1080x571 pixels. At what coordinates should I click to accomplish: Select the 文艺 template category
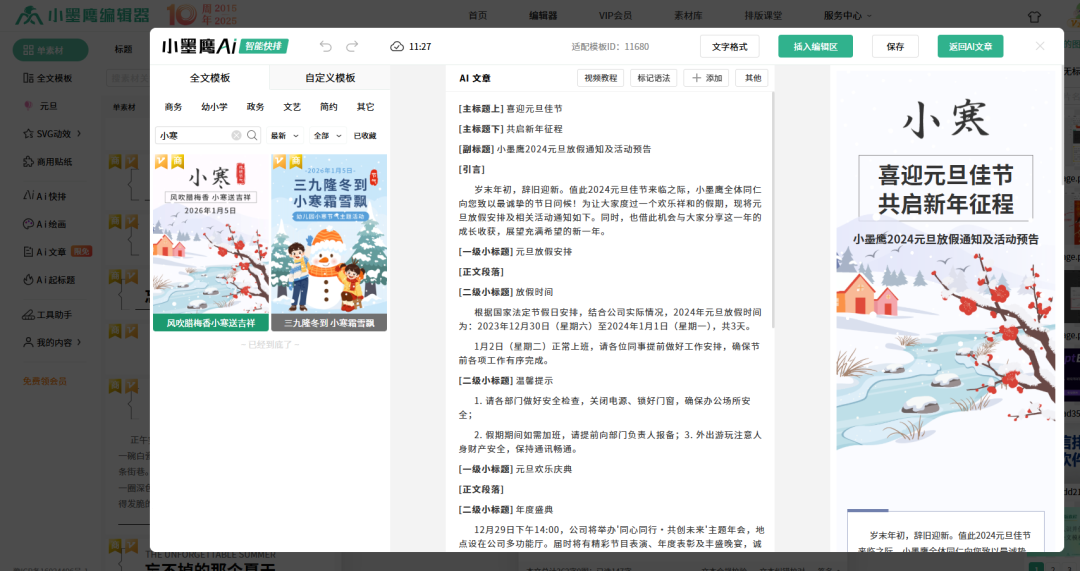pos(292,107)
